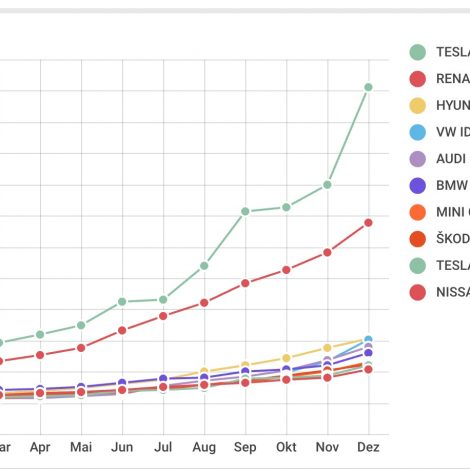
Task: Click the orange MINI legend marker
Action: tap(417, 212)
